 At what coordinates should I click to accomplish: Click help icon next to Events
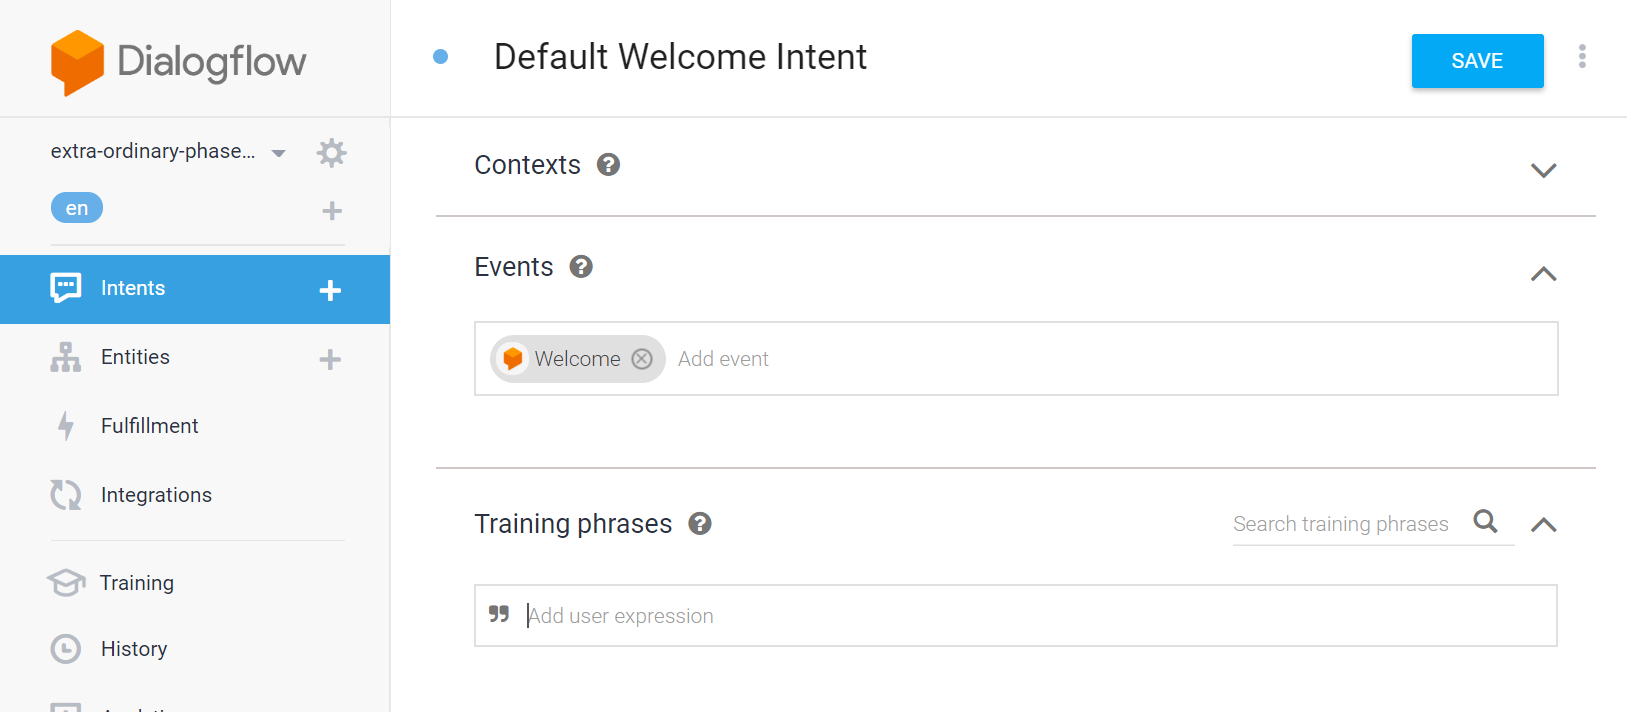(581, 267)
